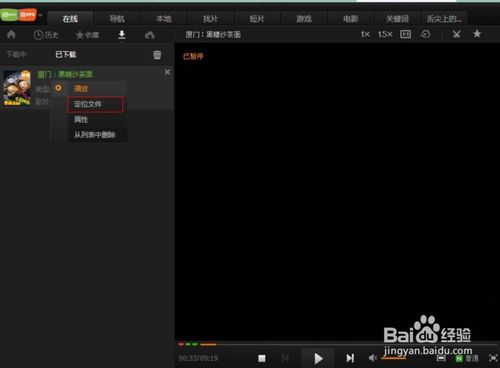Viewport: 500px width, 368px height.
Task: Seek on the video progress bar
Action: pos(337,344)
